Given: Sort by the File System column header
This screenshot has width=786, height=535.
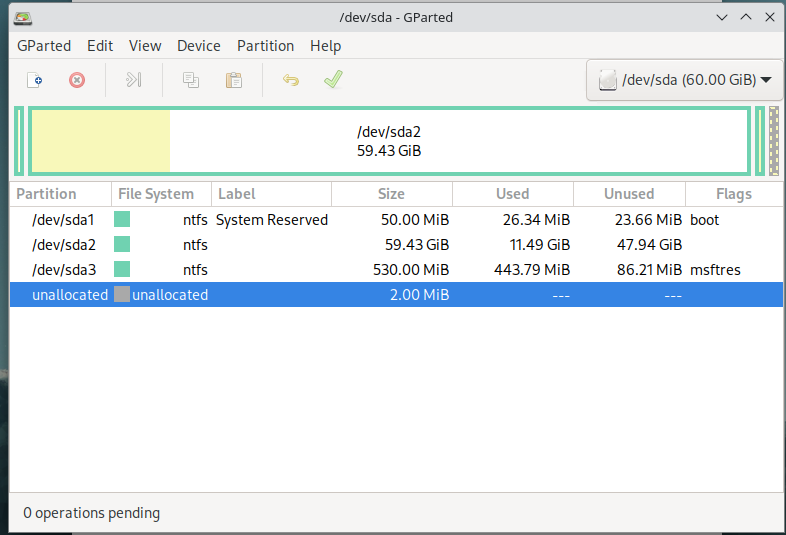Looking at the screenshot, I should click(161, 194).
